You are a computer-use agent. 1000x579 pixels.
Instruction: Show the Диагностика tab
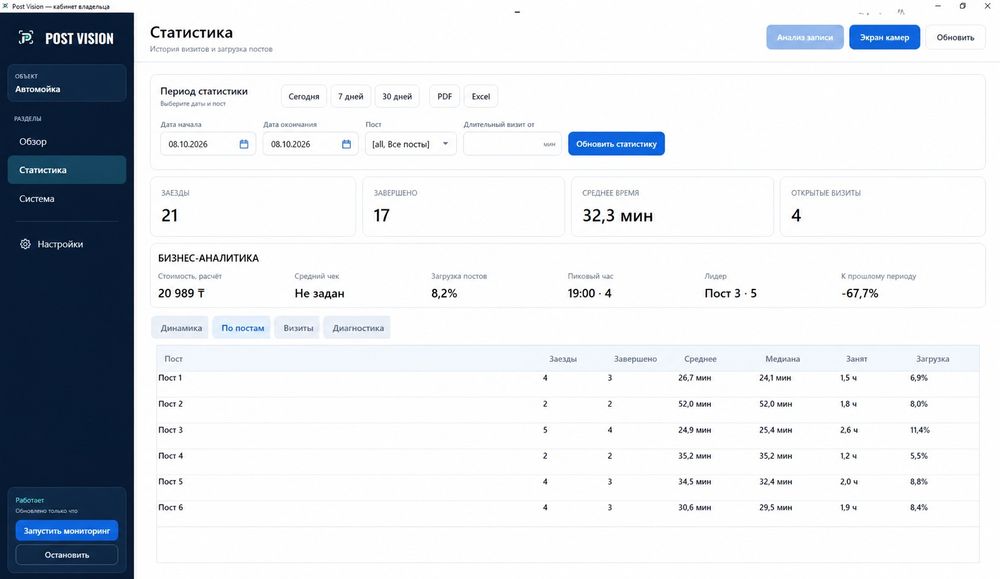[x=358, y=328]
